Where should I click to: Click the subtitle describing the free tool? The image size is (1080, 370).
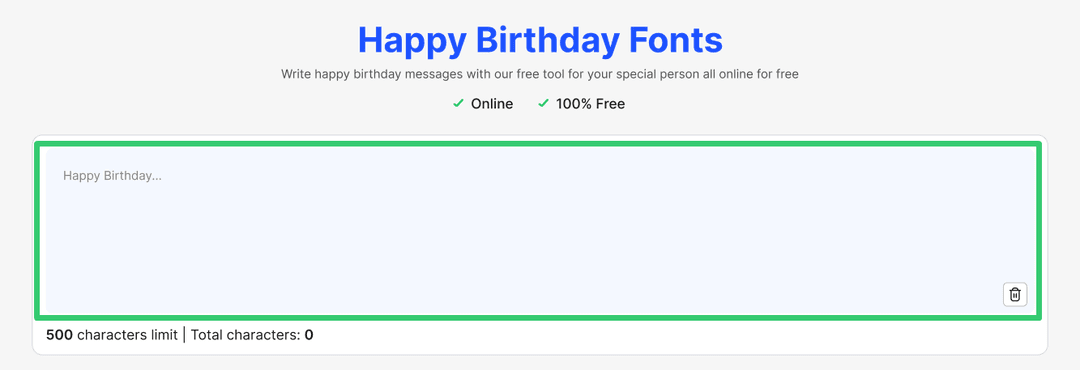(x=540, y=74)
